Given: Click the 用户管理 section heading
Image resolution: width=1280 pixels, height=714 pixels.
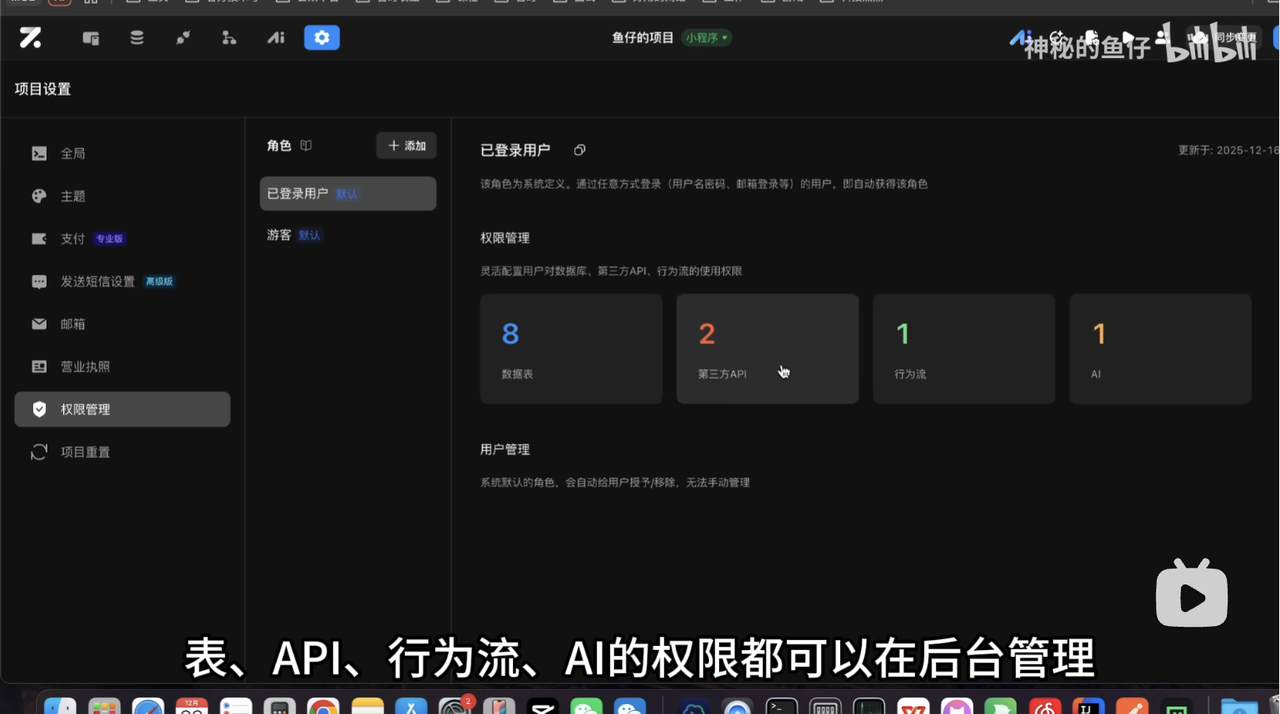Looking at the screenshot, I should (505, 450).
